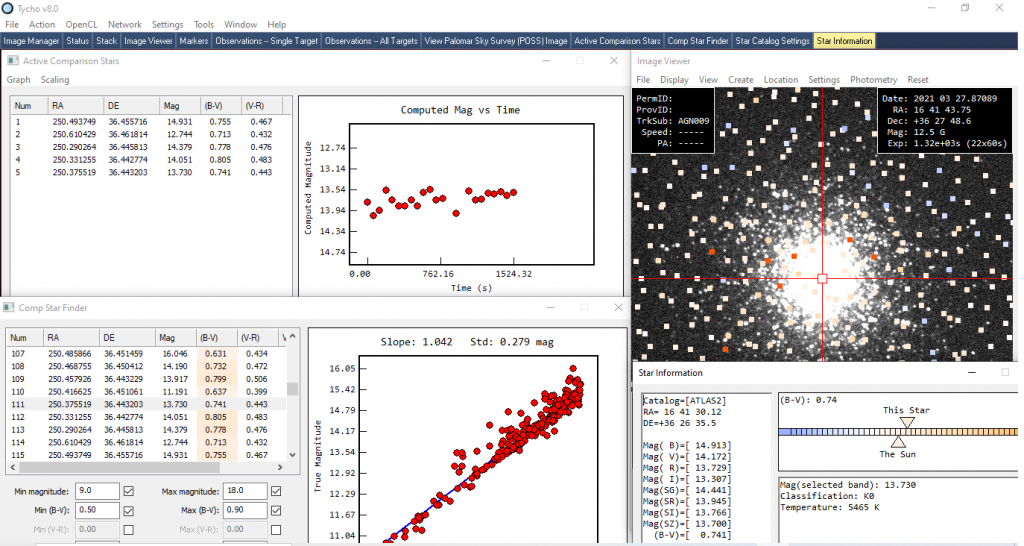Restore down the Tycho main window

[965, 8]
